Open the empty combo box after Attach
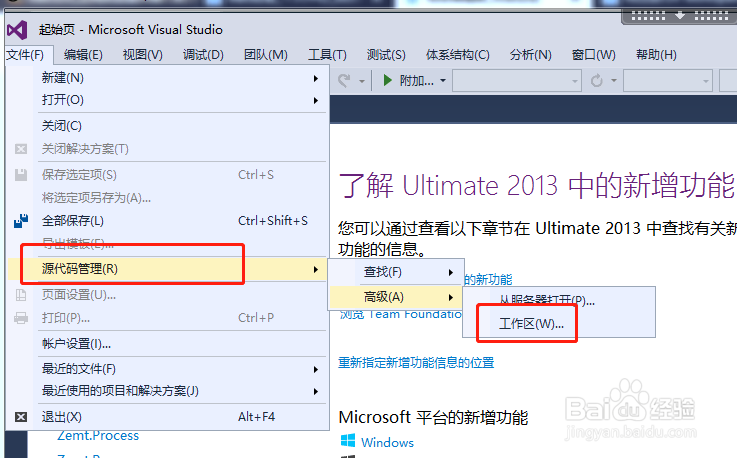 517,81
